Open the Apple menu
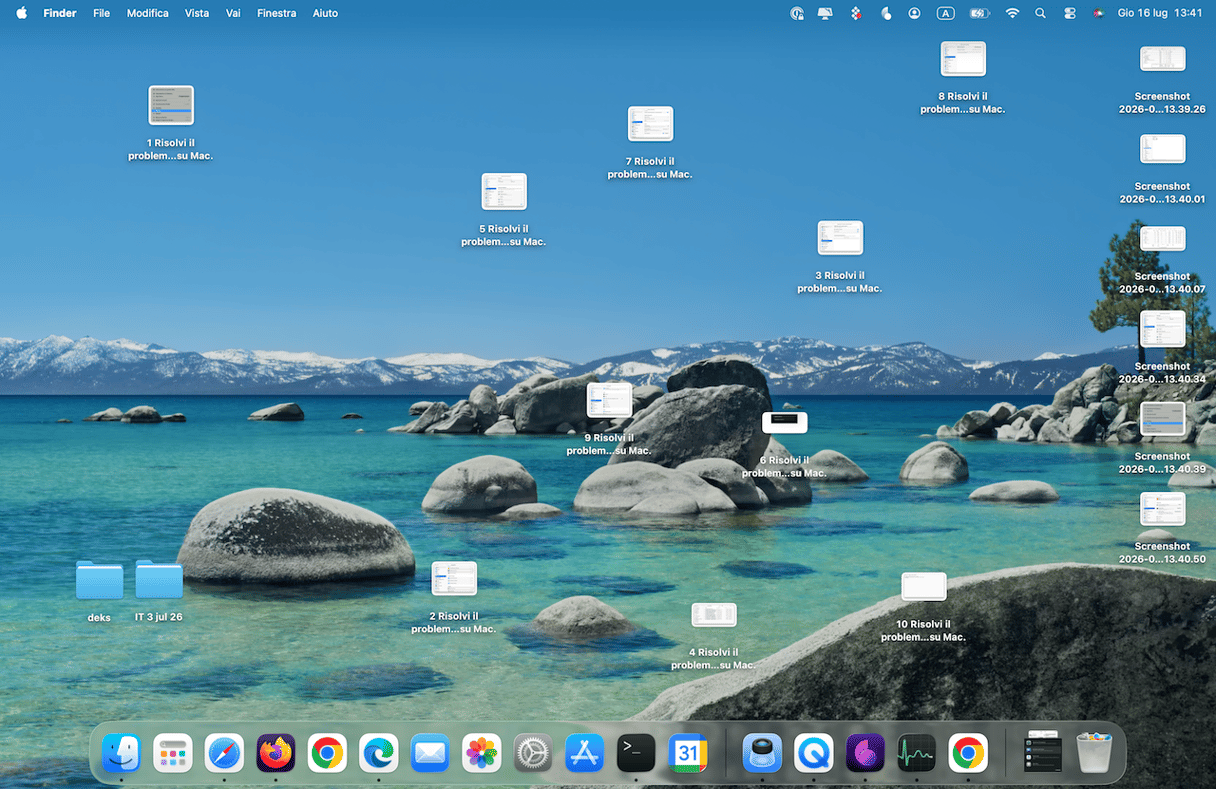Viewport: 1216px width, 789px height. click(x=21, y=13)
